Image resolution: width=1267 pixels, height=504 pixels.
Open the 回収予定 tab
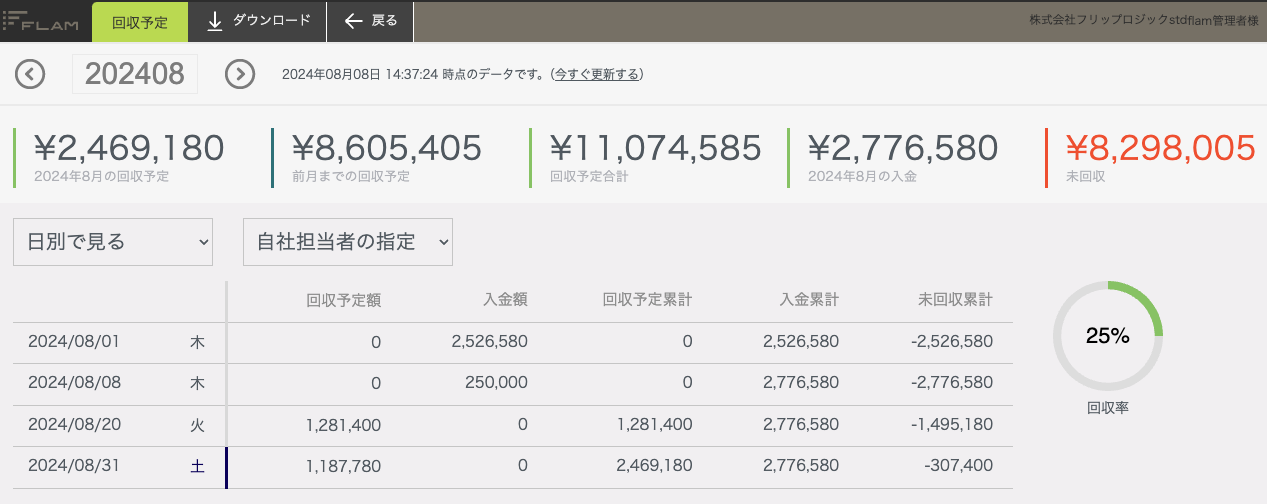click(140, 21)
